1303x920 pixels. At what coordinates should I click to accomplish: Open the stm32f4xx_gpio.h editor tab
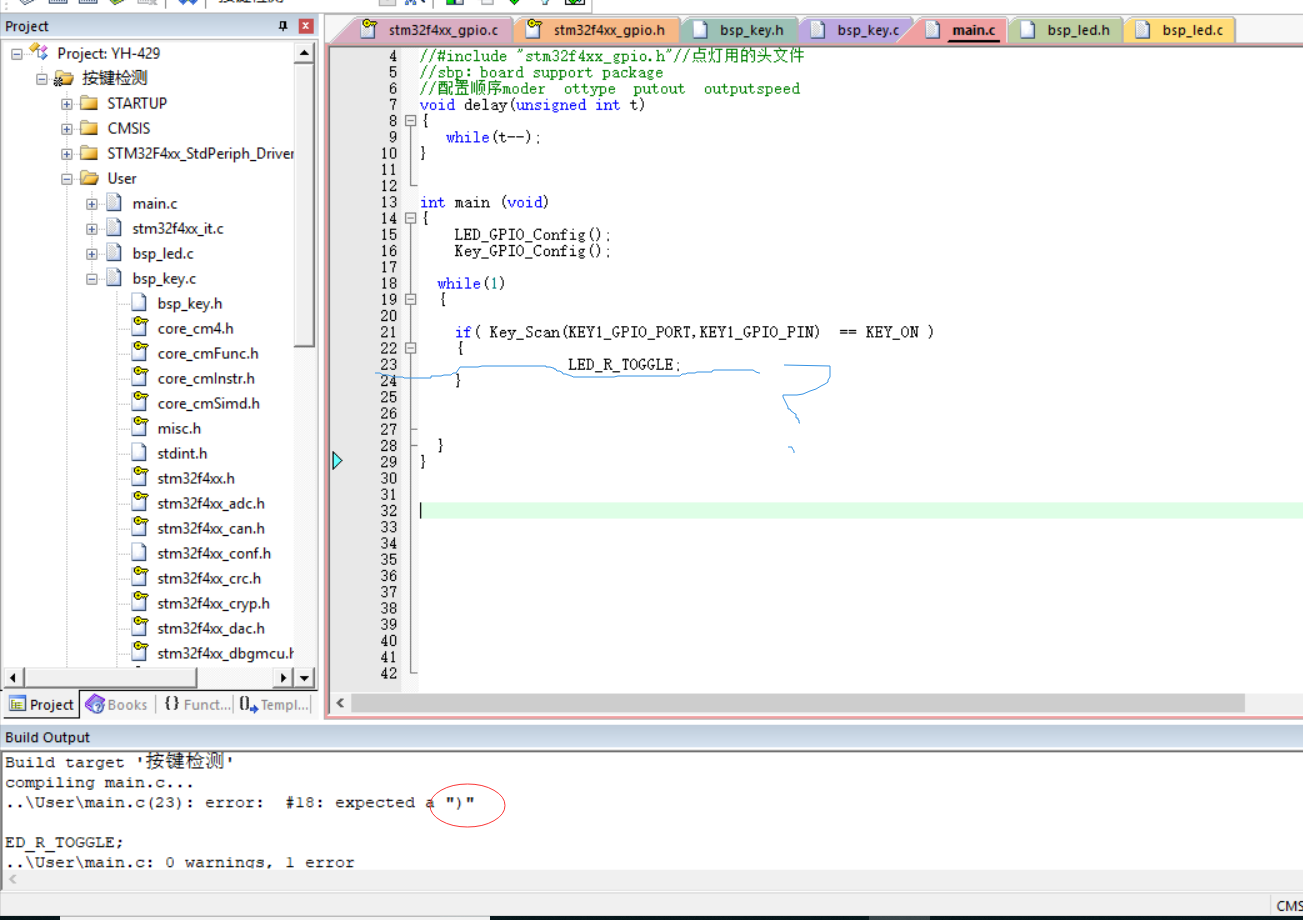[608, 30]
